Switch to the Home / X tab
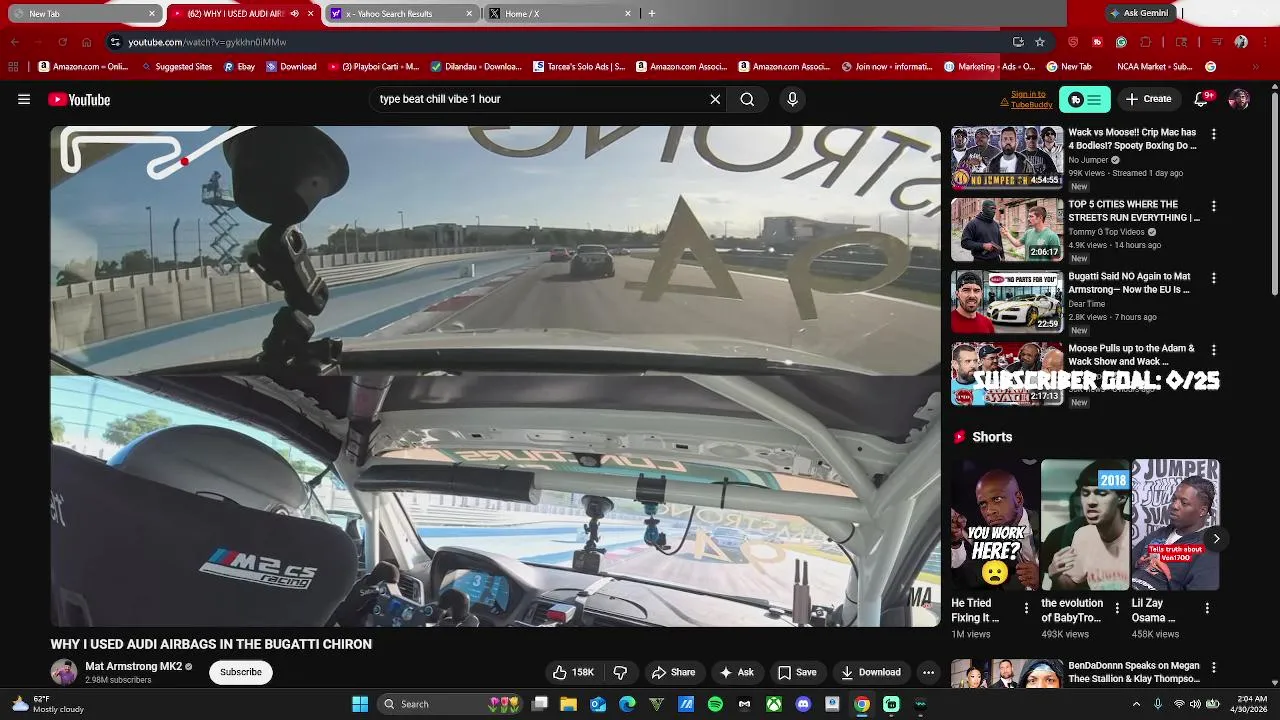 tap(560, 14)
